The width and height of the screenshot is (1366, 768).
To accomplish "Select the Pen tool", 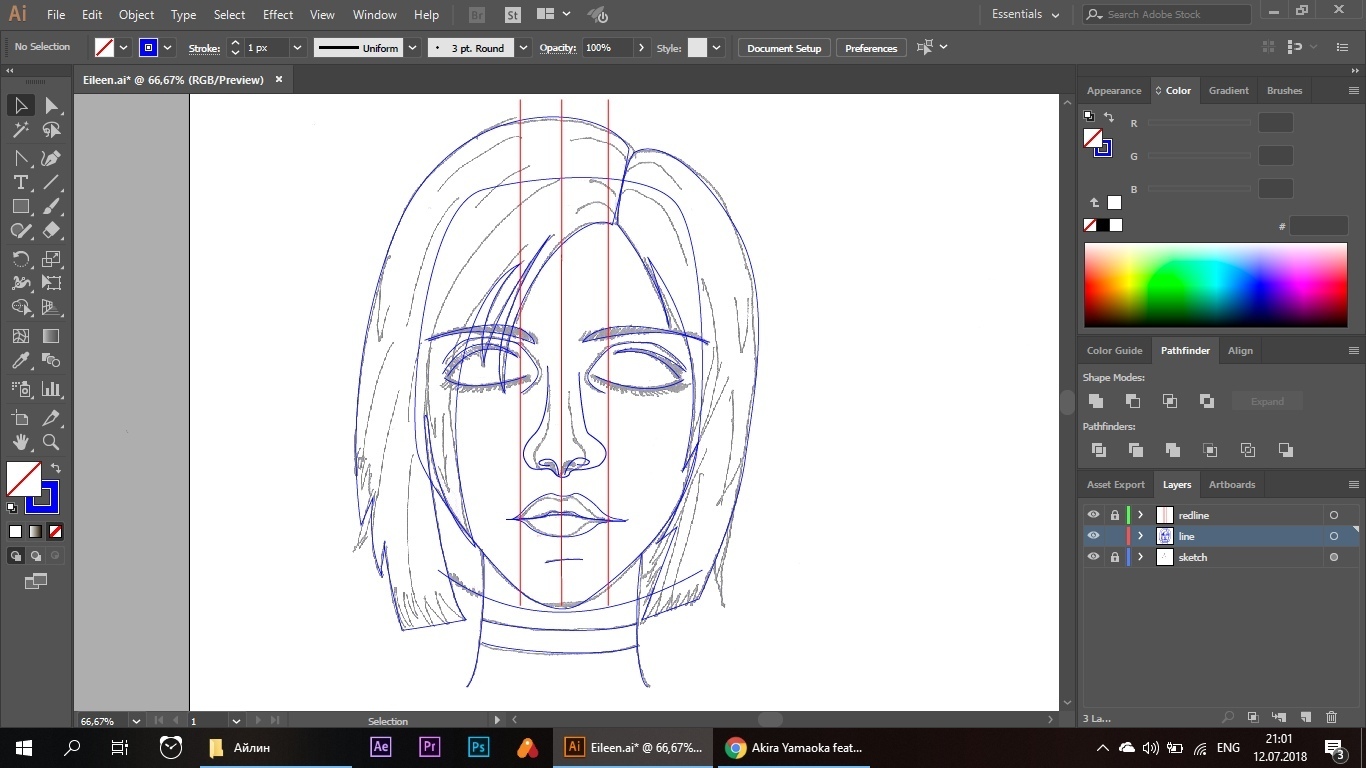I will point(51,158).
